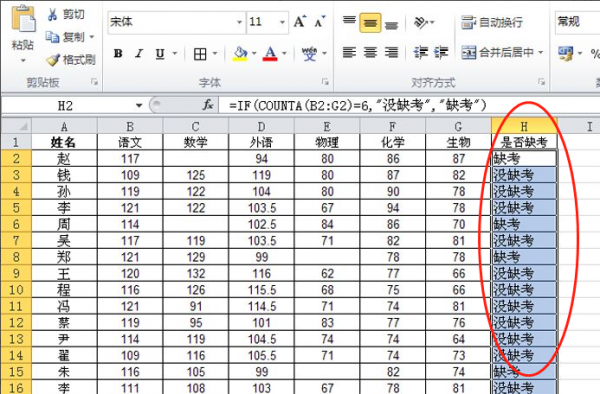The height and width of the screenshot is (394, 600).
Task: Toggle Bold formatting
Action: [x=118, y=54]
